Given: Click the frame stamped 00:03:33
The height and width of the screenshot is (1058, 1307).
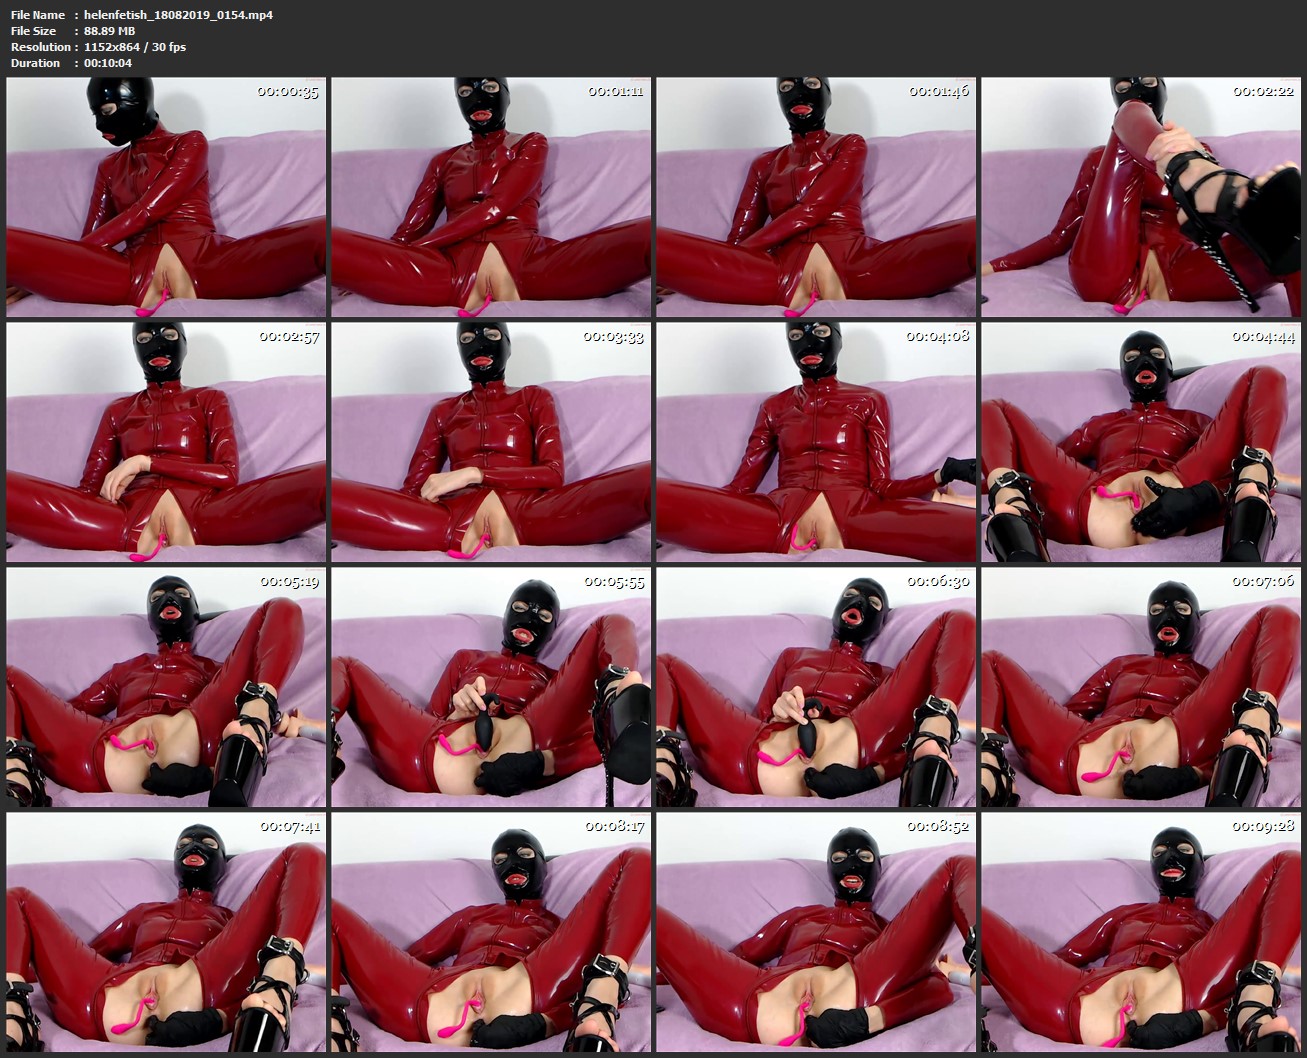Looking at the screenshot, I should coord(491,442).
